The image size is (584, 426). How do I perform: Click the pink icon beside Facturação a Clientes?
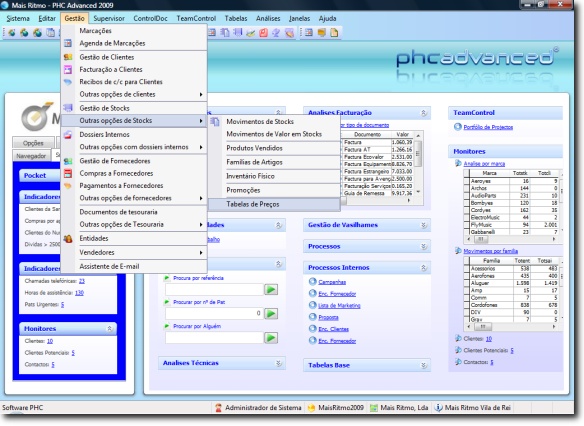pyautogui.click(x=68, y=69)
